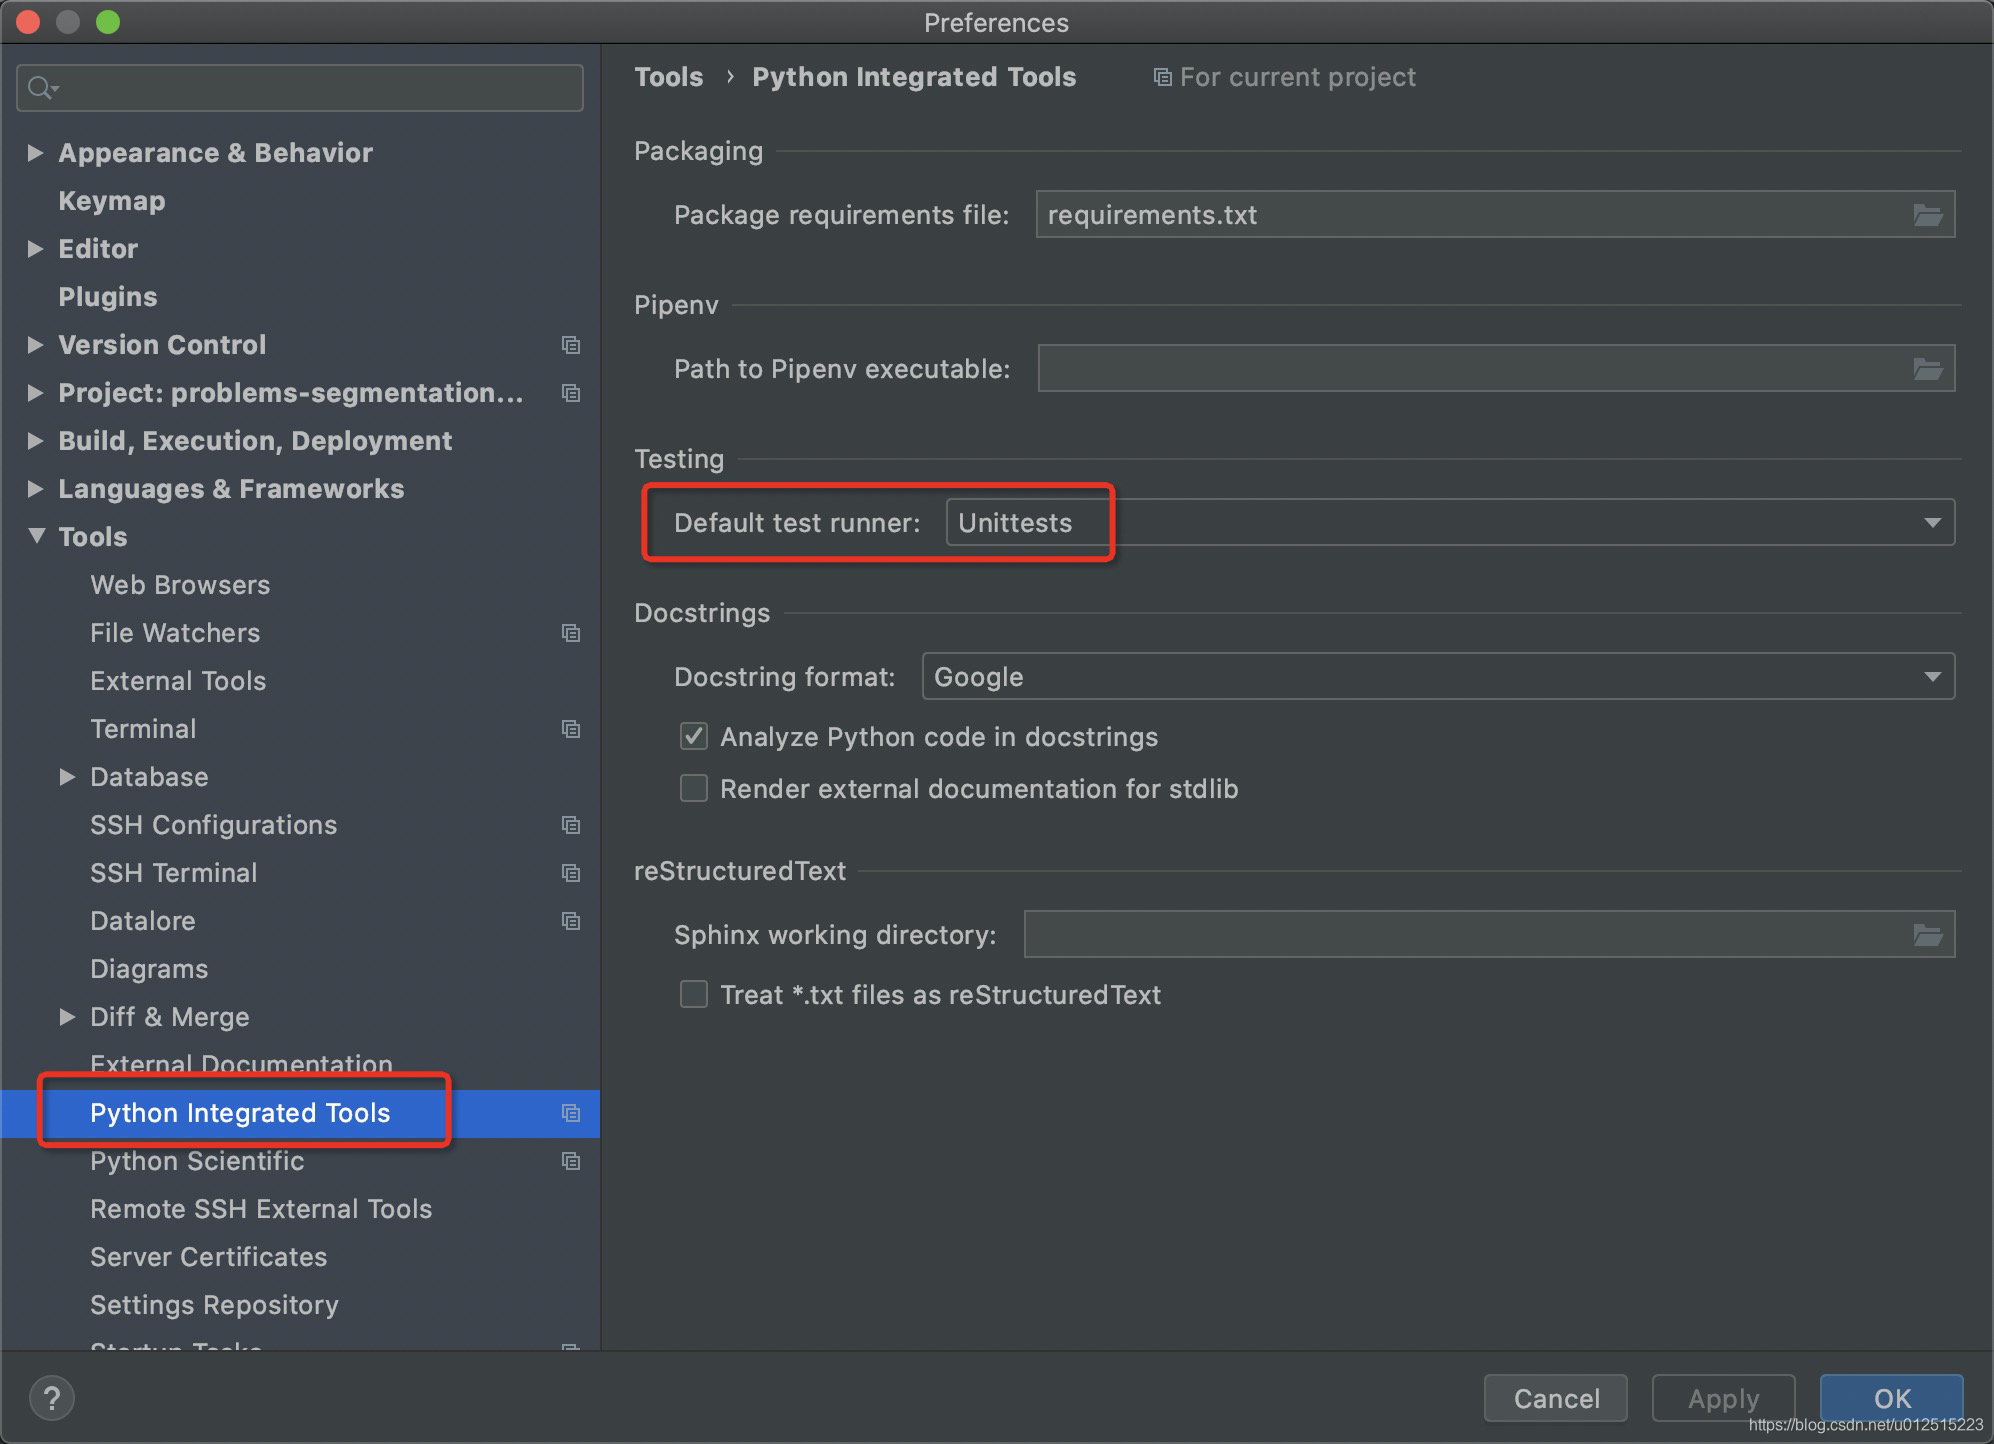Image resolution: width=1994 pixels, height=1444 pixels.
Task: Check Treat *.txt files as reStructuredText
Action: click(694, 995)
